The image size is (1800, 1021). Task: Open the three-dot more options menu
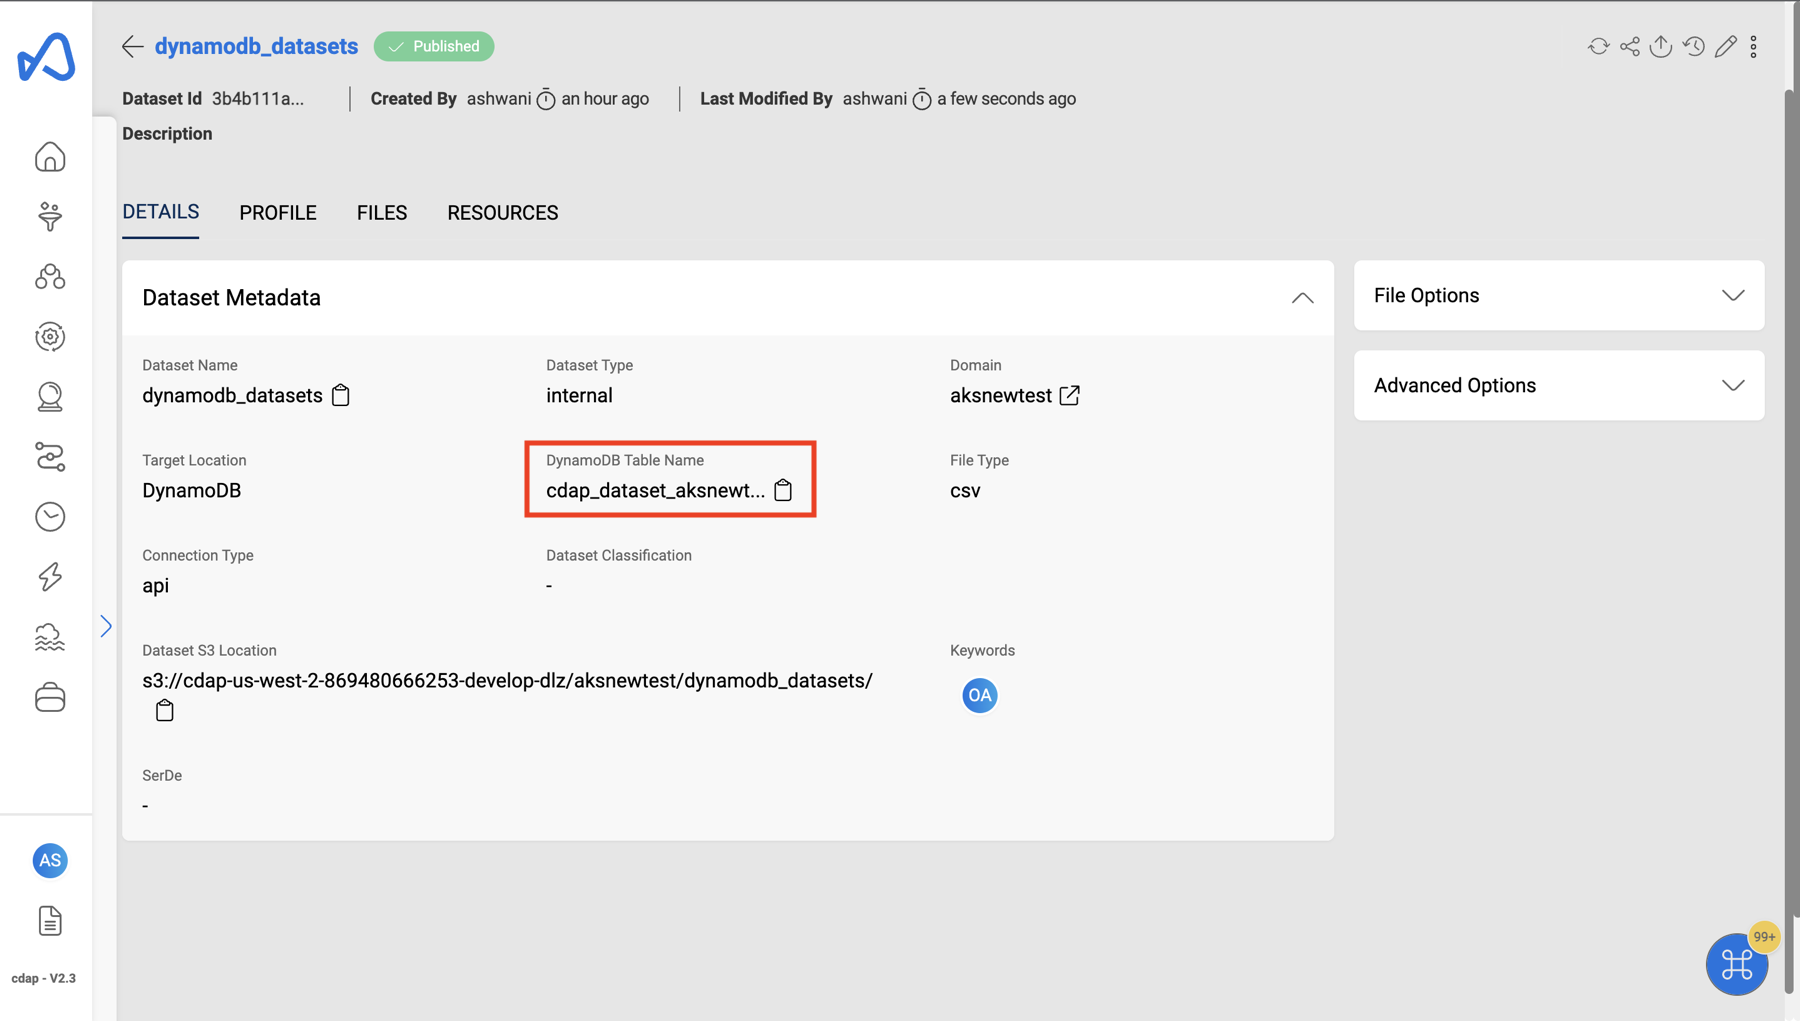(1754, 46)
